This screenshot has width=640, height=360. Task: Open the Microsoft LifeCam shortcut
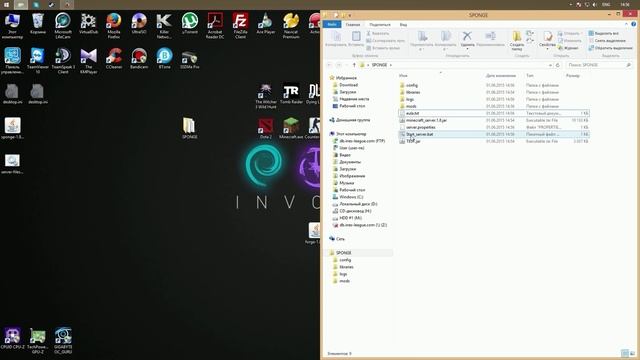(63, 25)
